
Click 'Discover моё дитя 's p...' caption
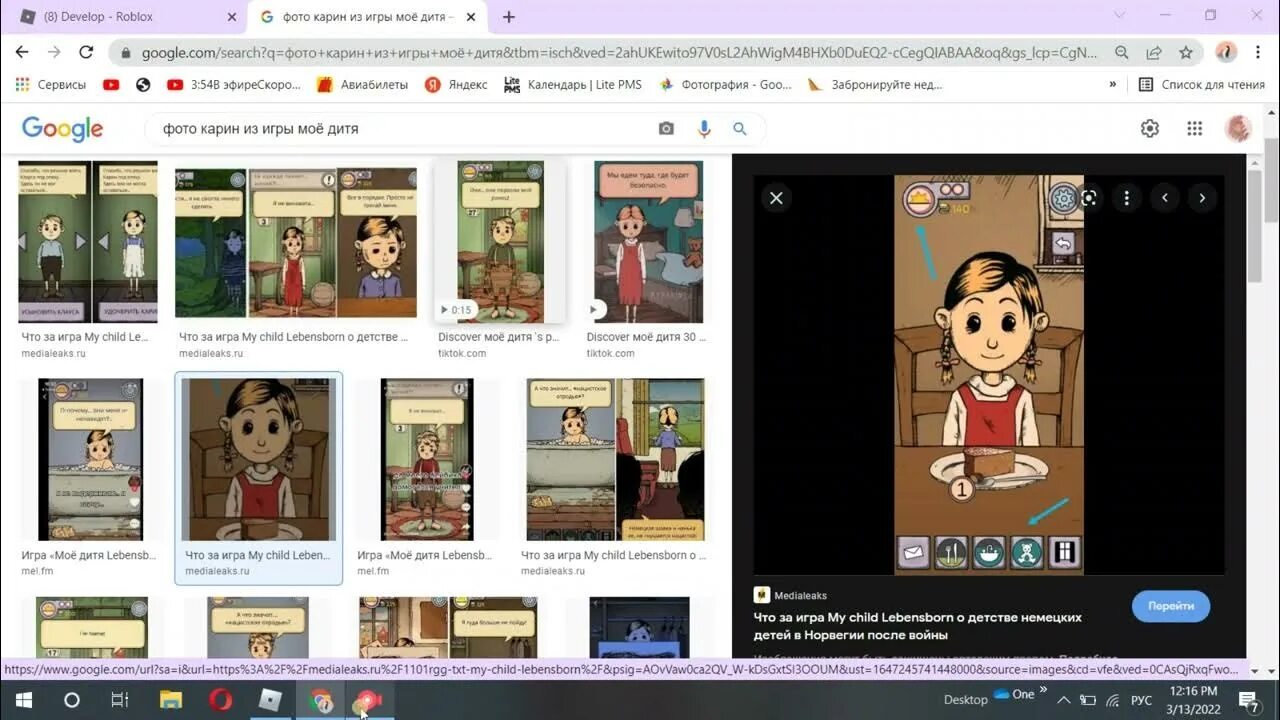click(500, 337)
